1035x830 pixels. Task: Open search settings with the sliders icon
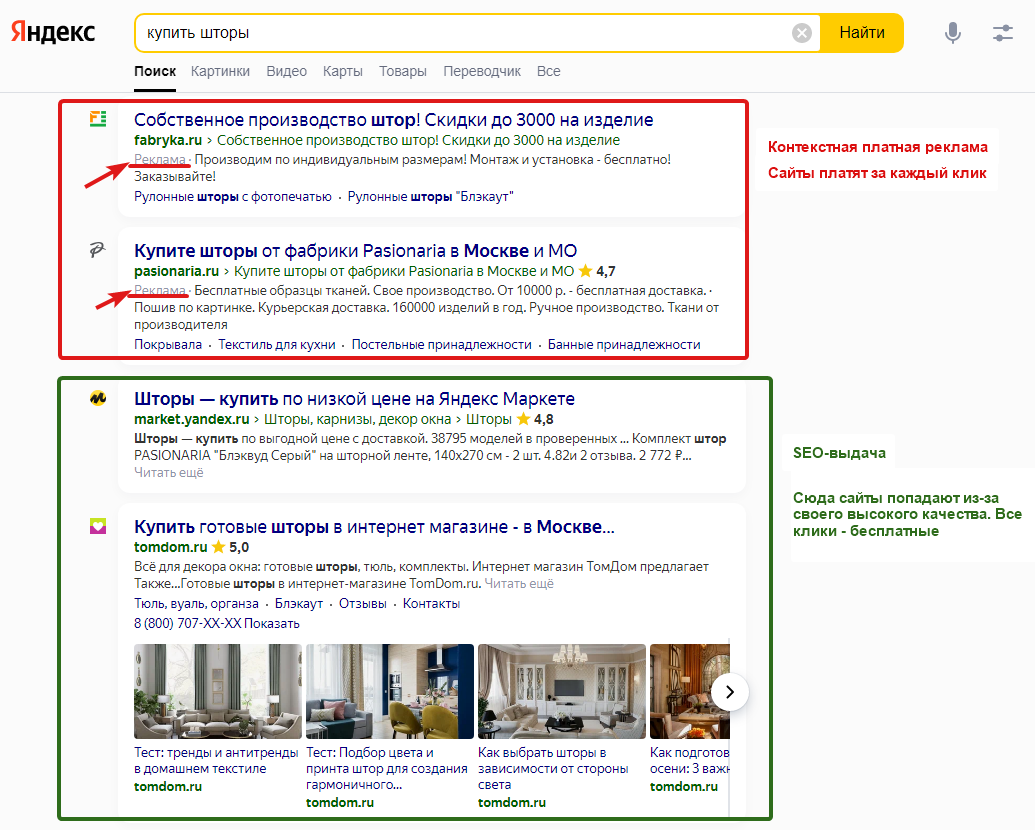(x=1003, y=33)
